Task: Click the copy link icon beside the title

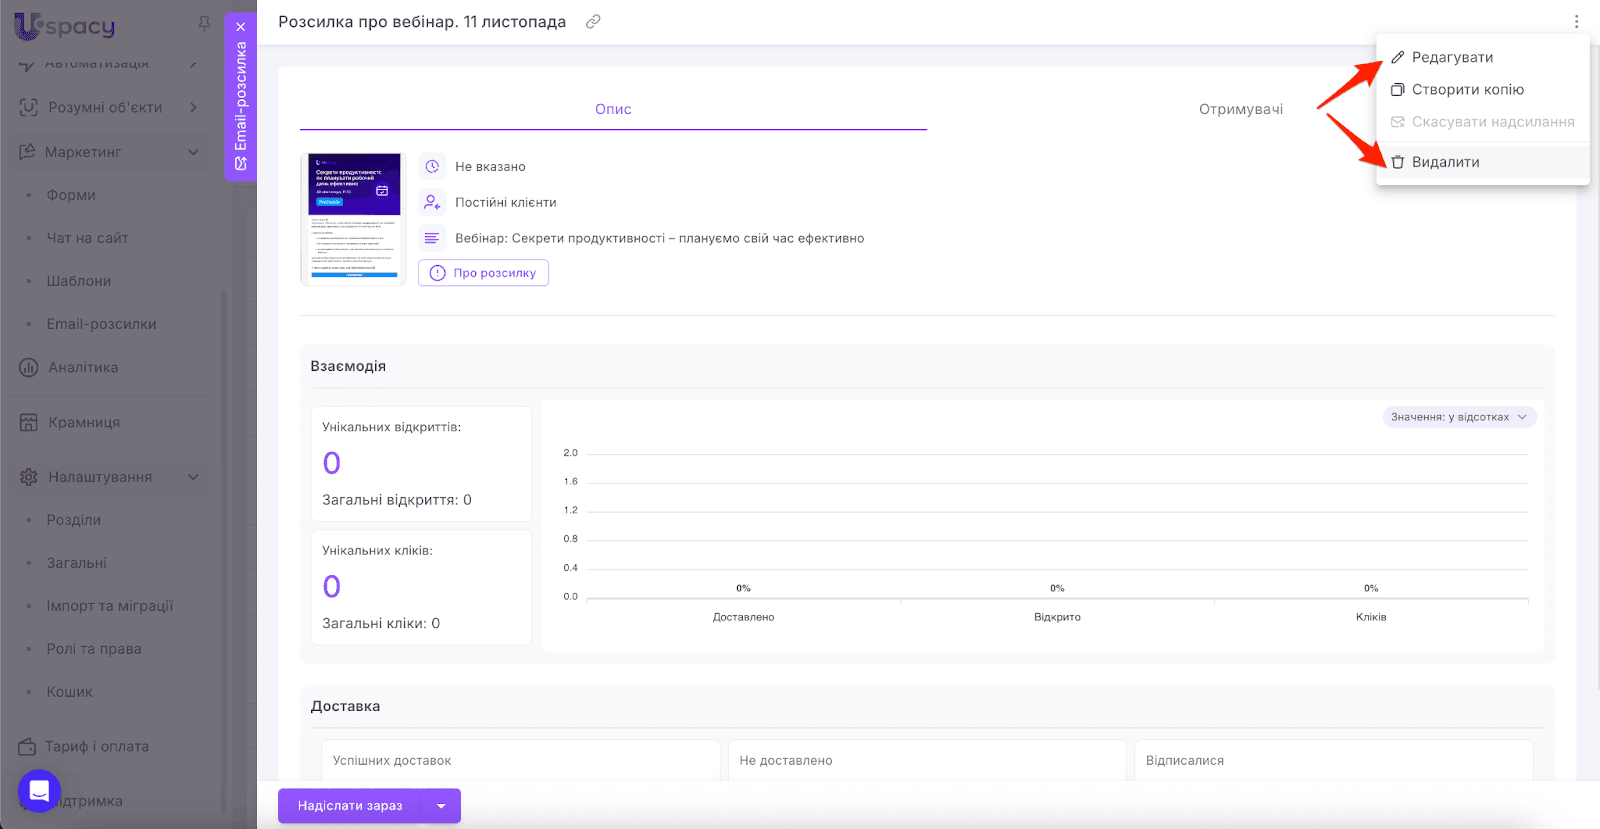Action: (593, 22)
